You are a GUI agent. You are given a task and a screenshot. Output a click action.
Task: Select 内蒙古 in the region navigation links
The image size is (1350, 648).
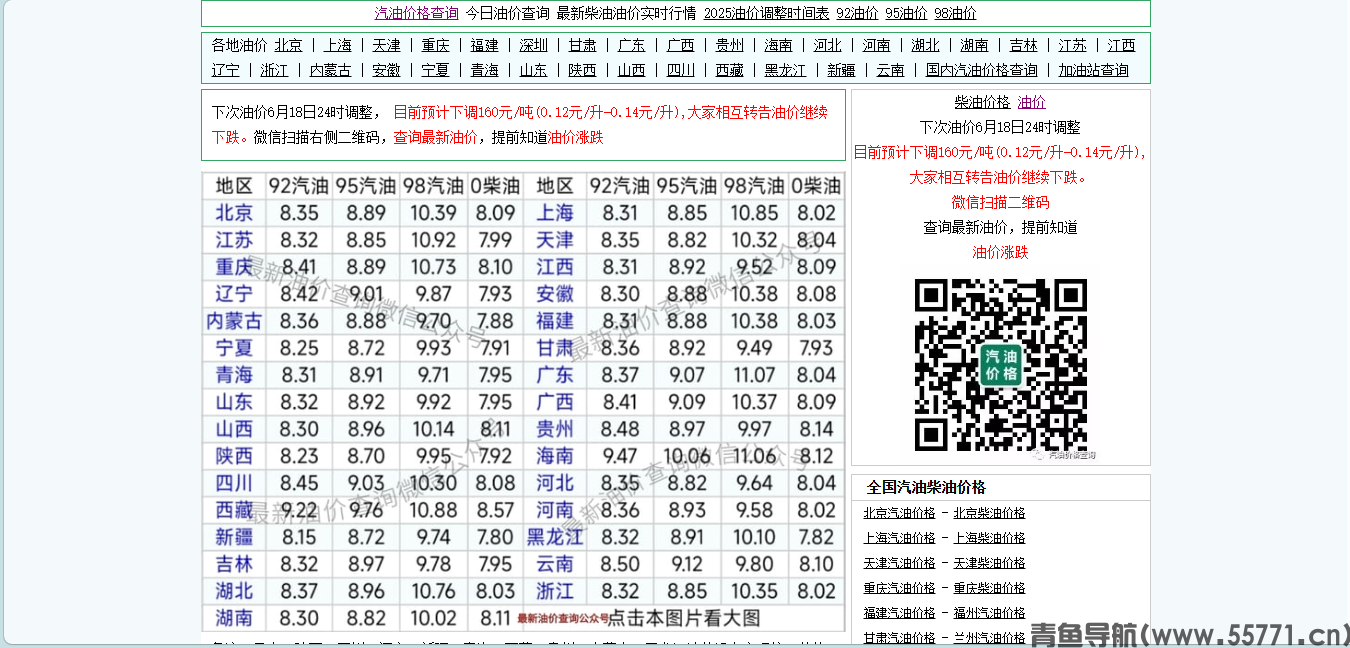(x=330, y=70)
